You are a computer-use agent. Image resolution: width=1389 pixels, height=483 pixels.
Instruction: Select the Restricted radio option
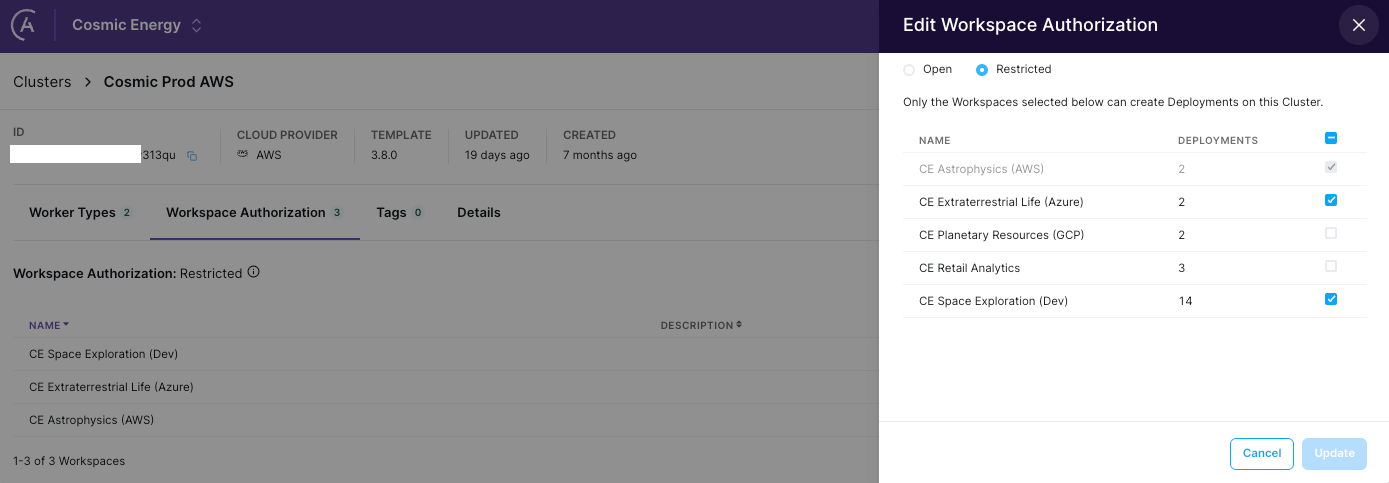point(982,70)
